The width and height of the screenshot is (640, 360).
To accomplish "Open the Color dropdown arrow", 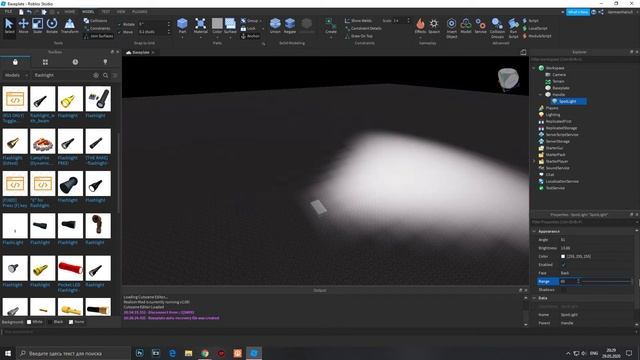I will click(x=217, y=37).
